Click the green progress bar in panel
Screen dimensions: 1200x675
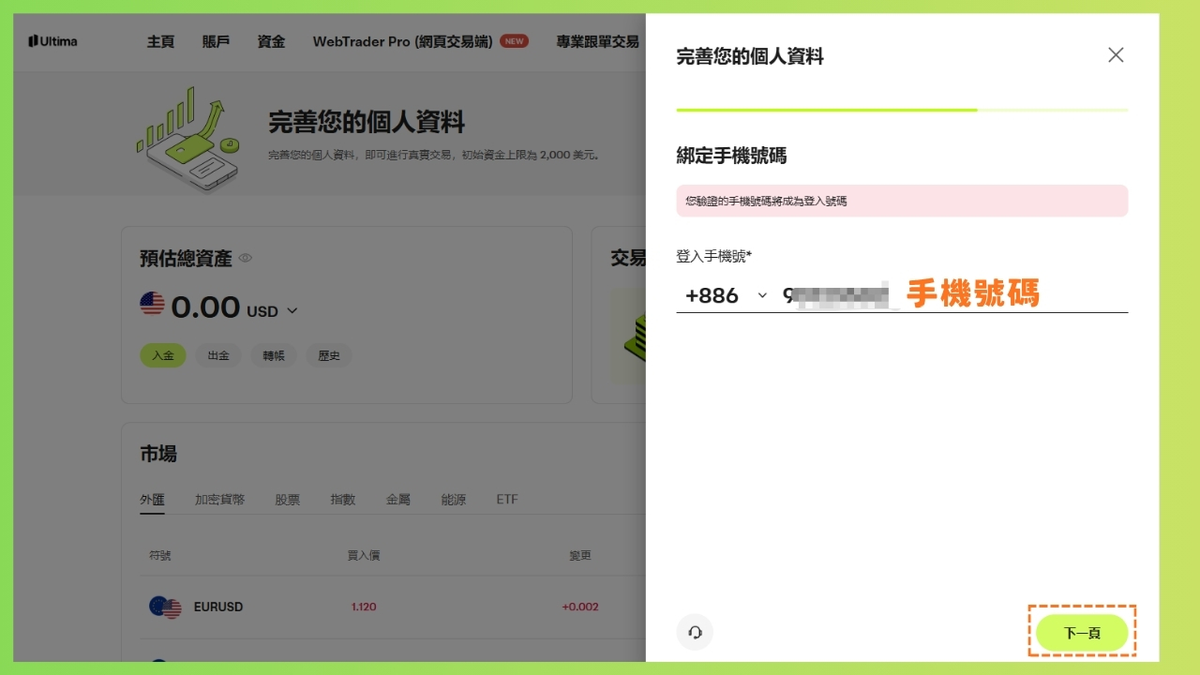tap(826, 110)
